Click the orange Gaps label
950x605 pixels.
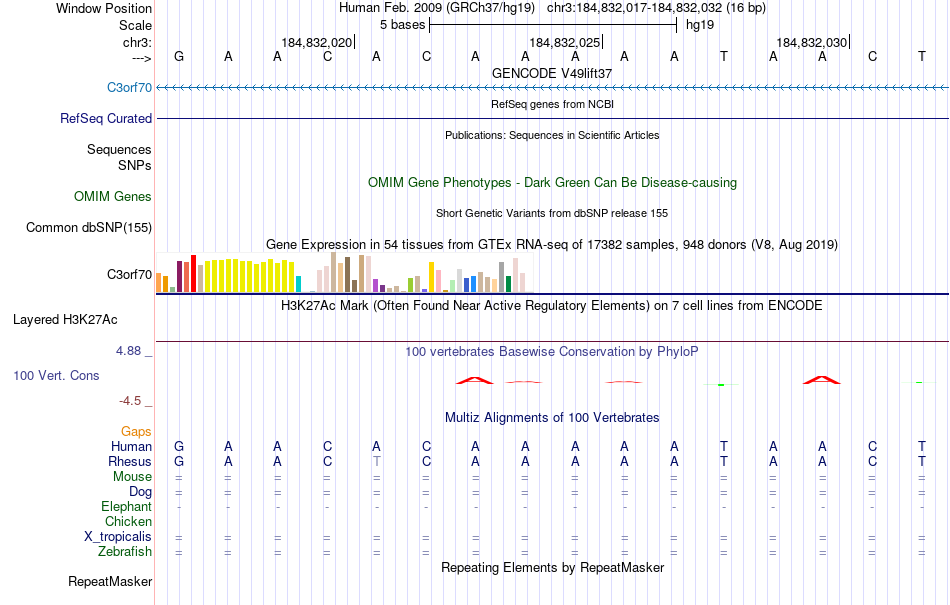click(x=136, y=431)
